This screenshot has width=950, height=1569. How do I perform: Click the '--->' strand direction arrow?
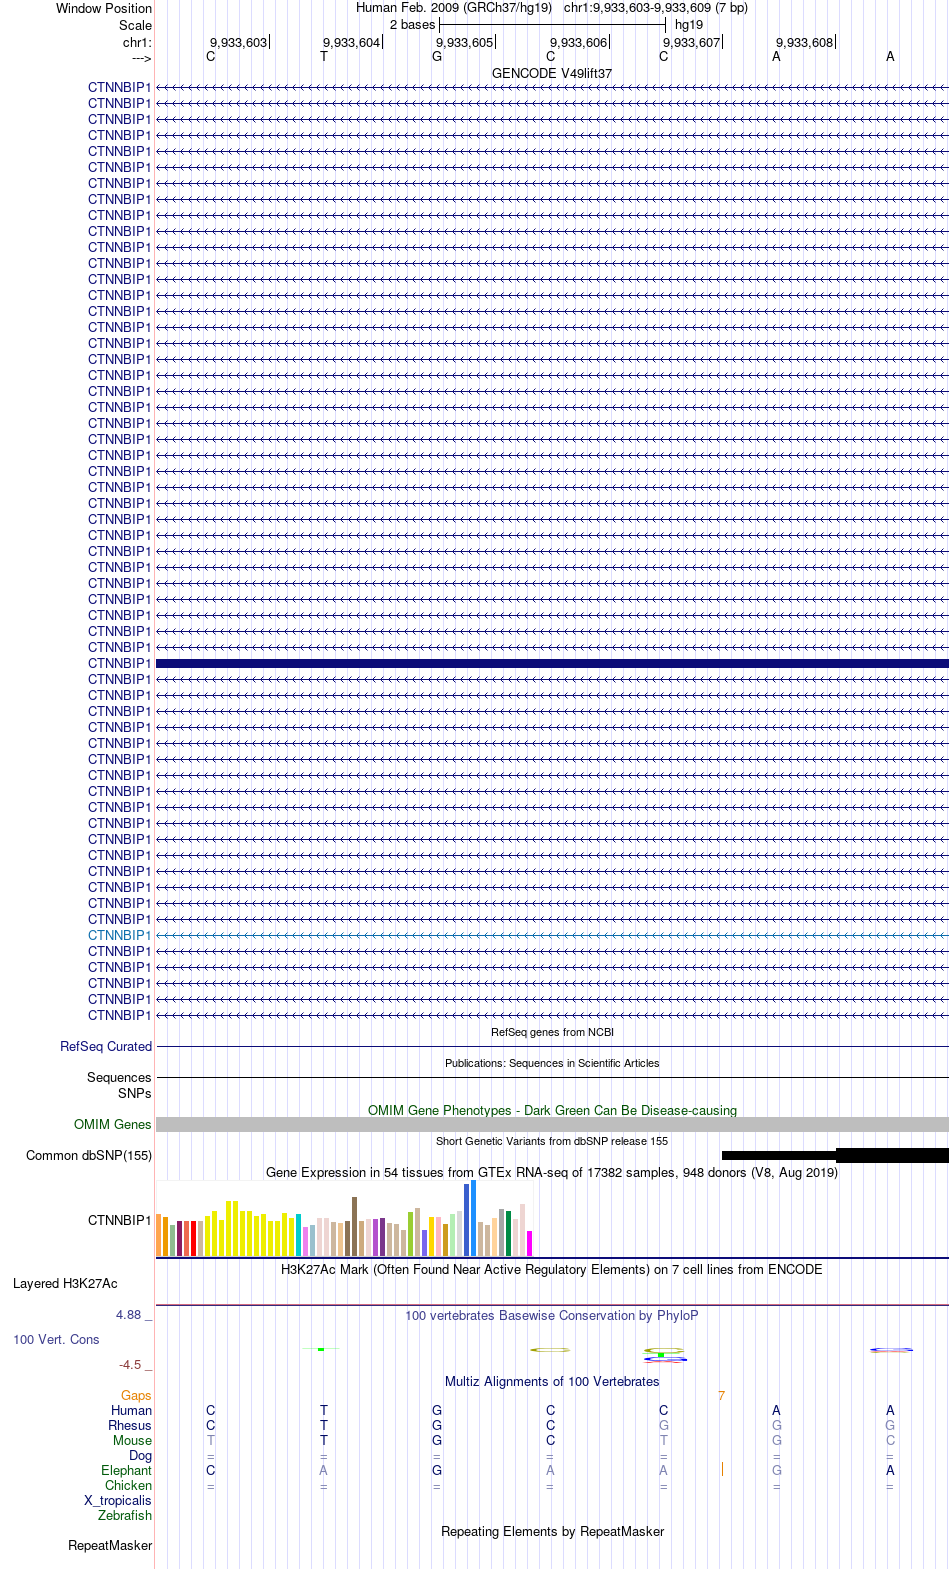[x=141, y=58]
